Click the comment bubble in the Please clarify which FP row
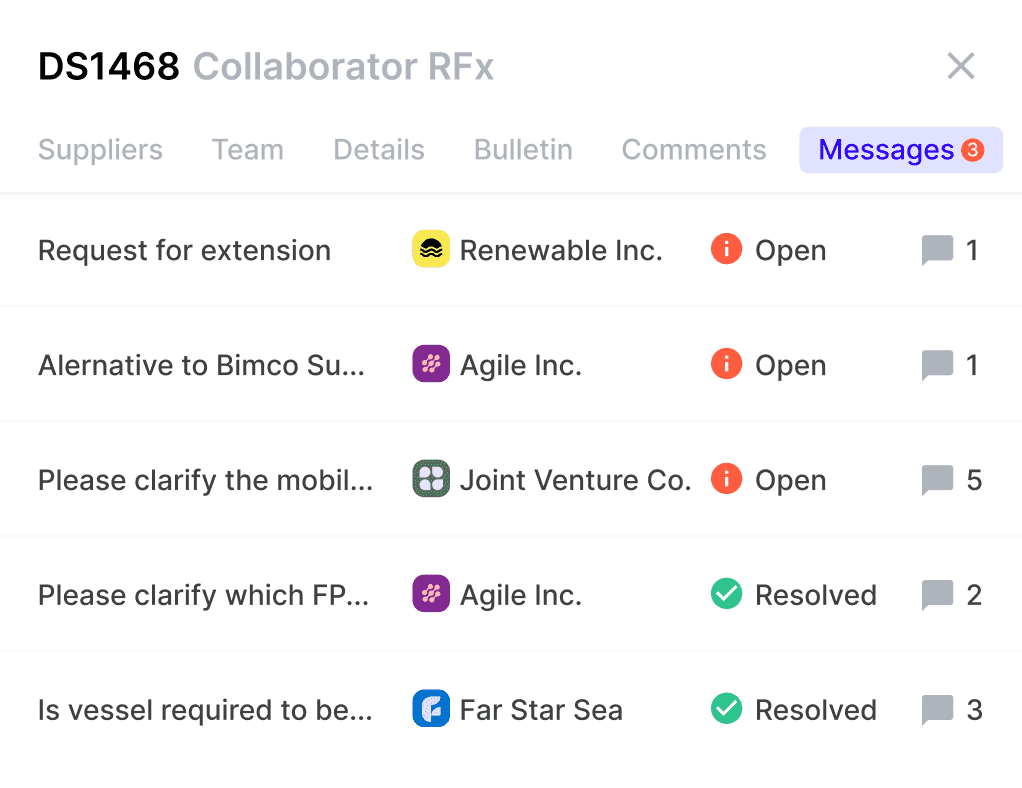This screenshot has height=788, width=1022. (x=937, y=596)
